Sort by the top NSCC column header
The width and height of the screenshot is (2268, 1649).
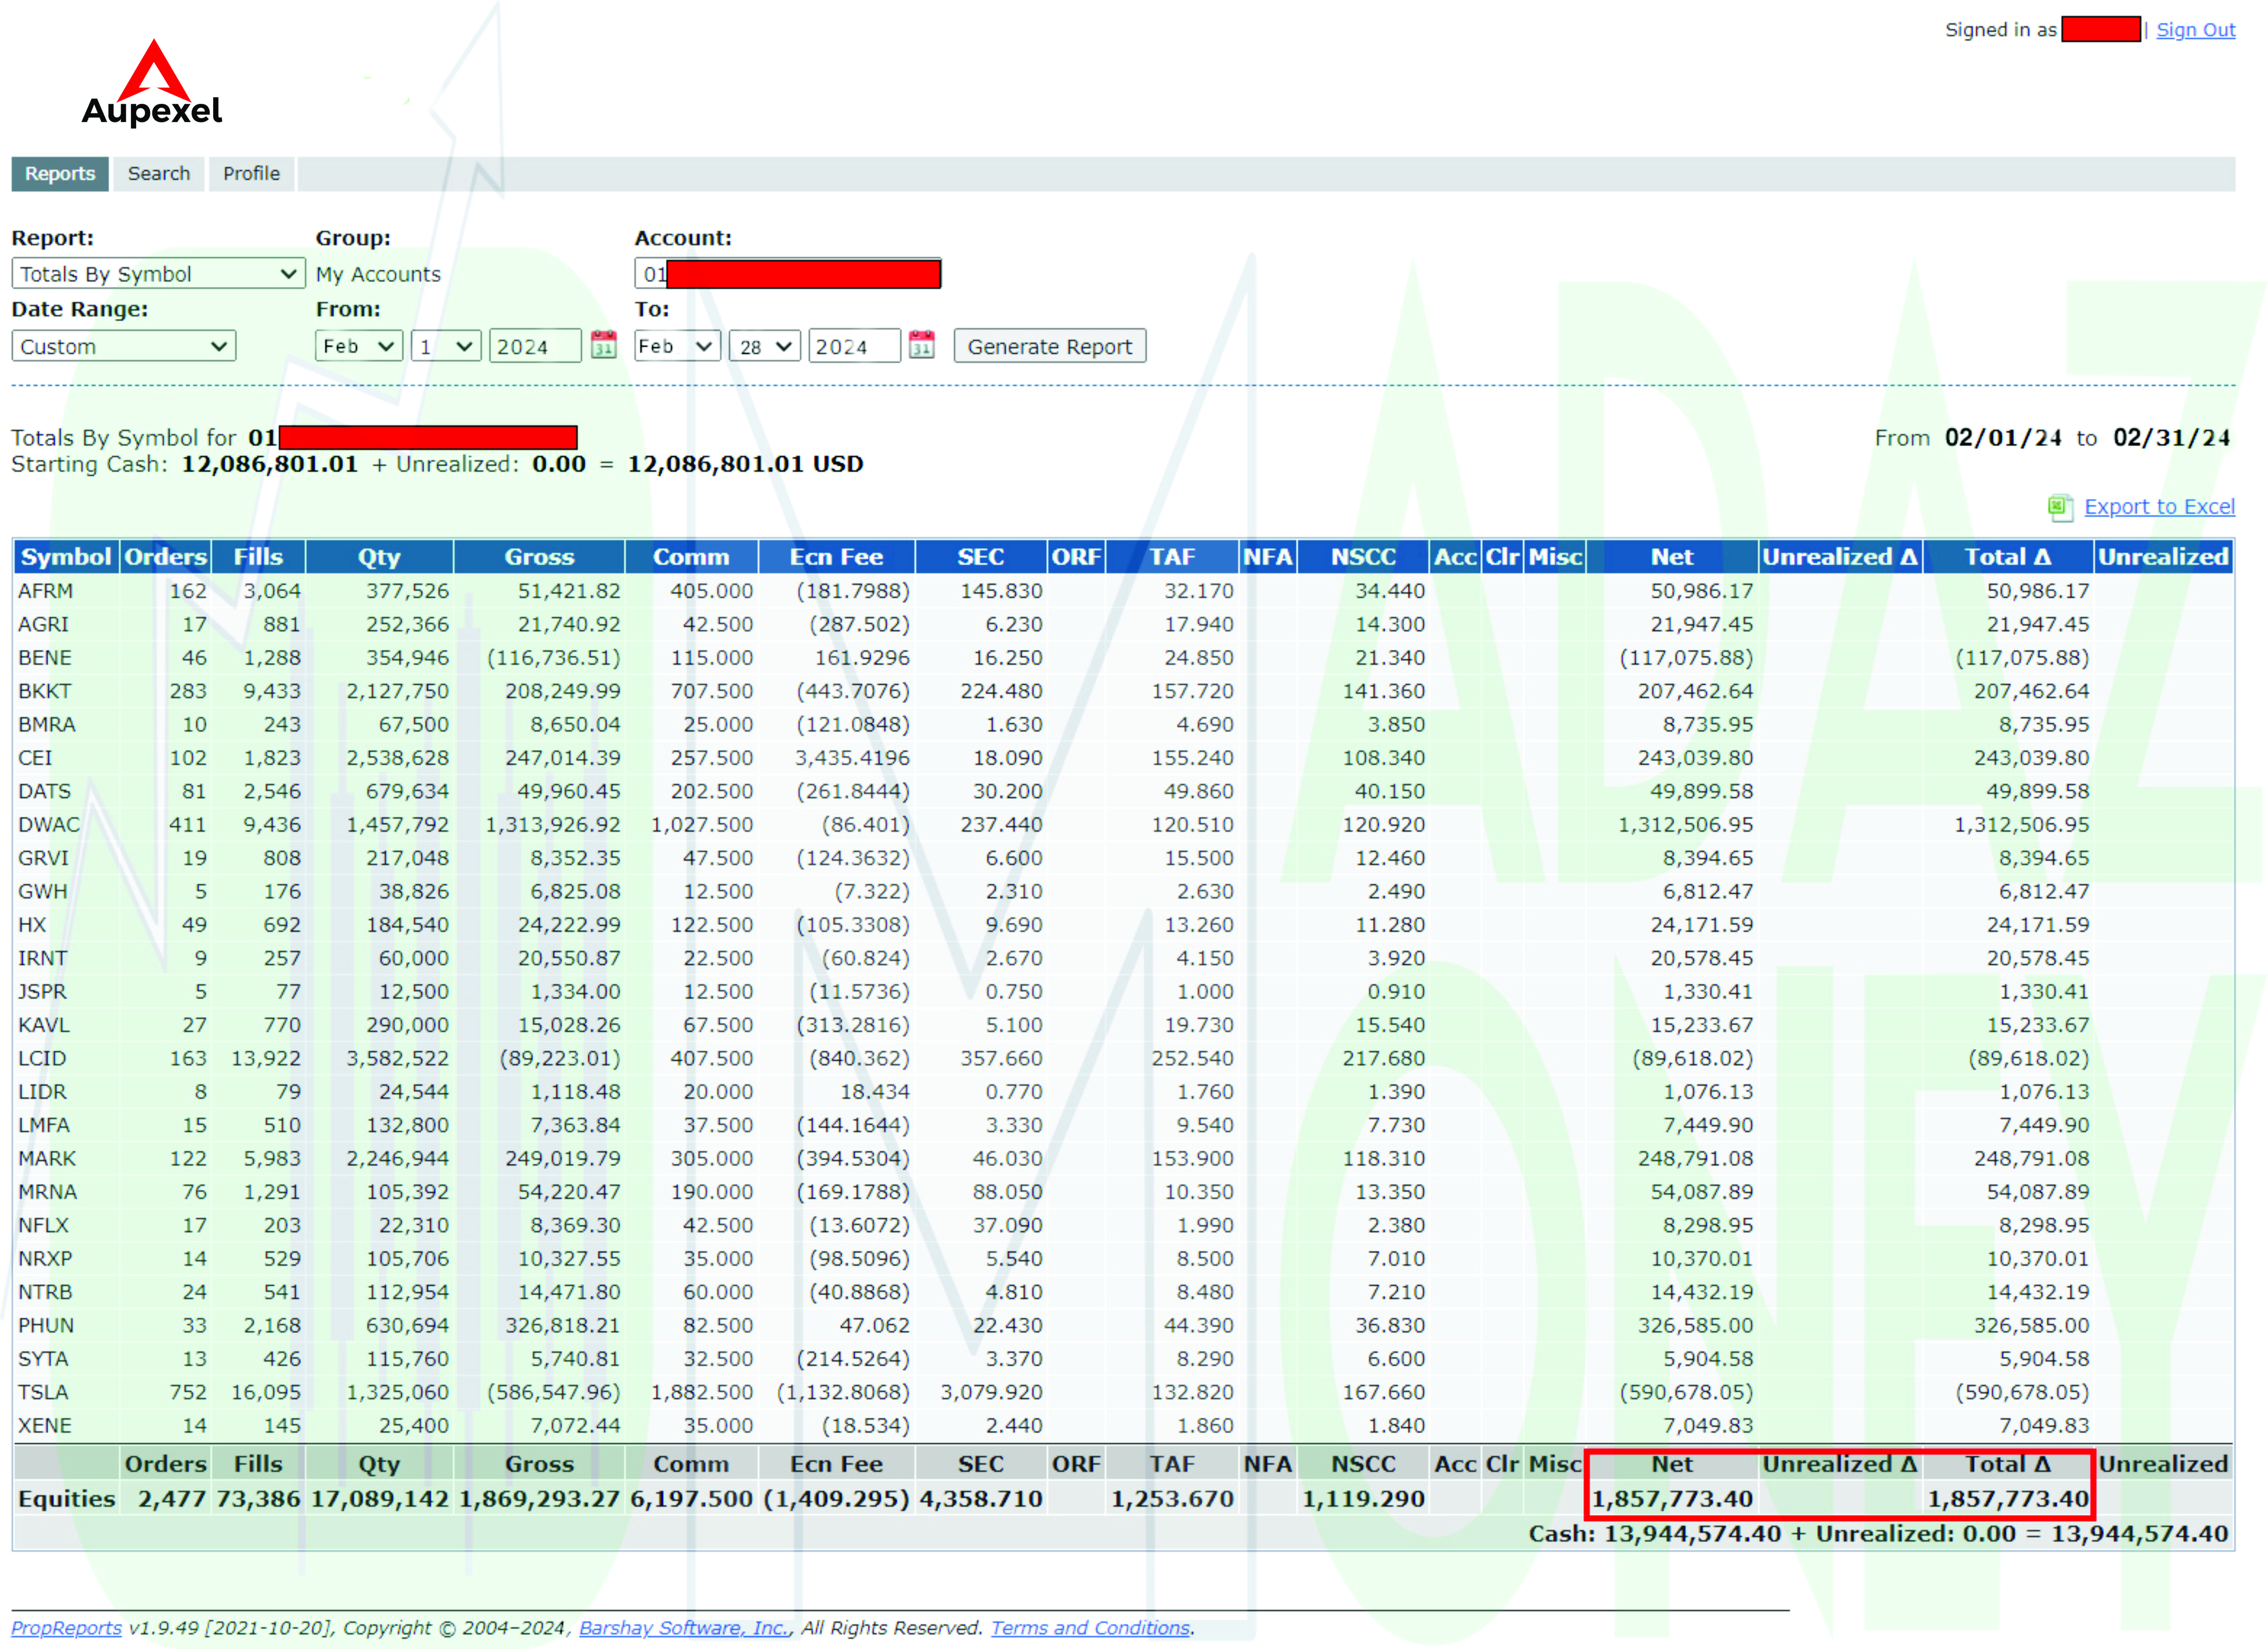point(1363,557)
